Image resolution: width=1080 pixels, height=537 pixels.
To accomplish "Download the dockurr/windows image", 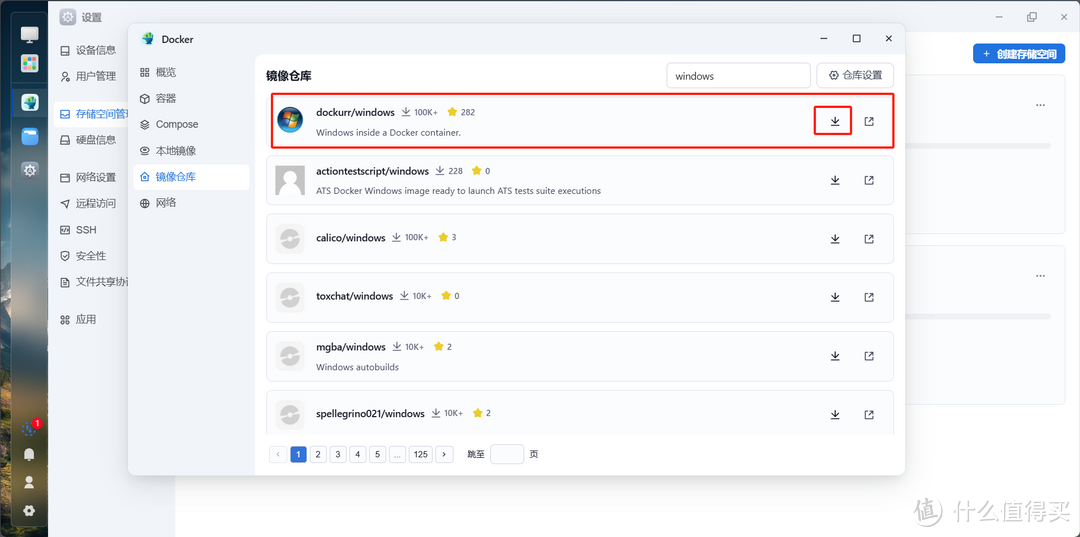I will click(835, 121).
